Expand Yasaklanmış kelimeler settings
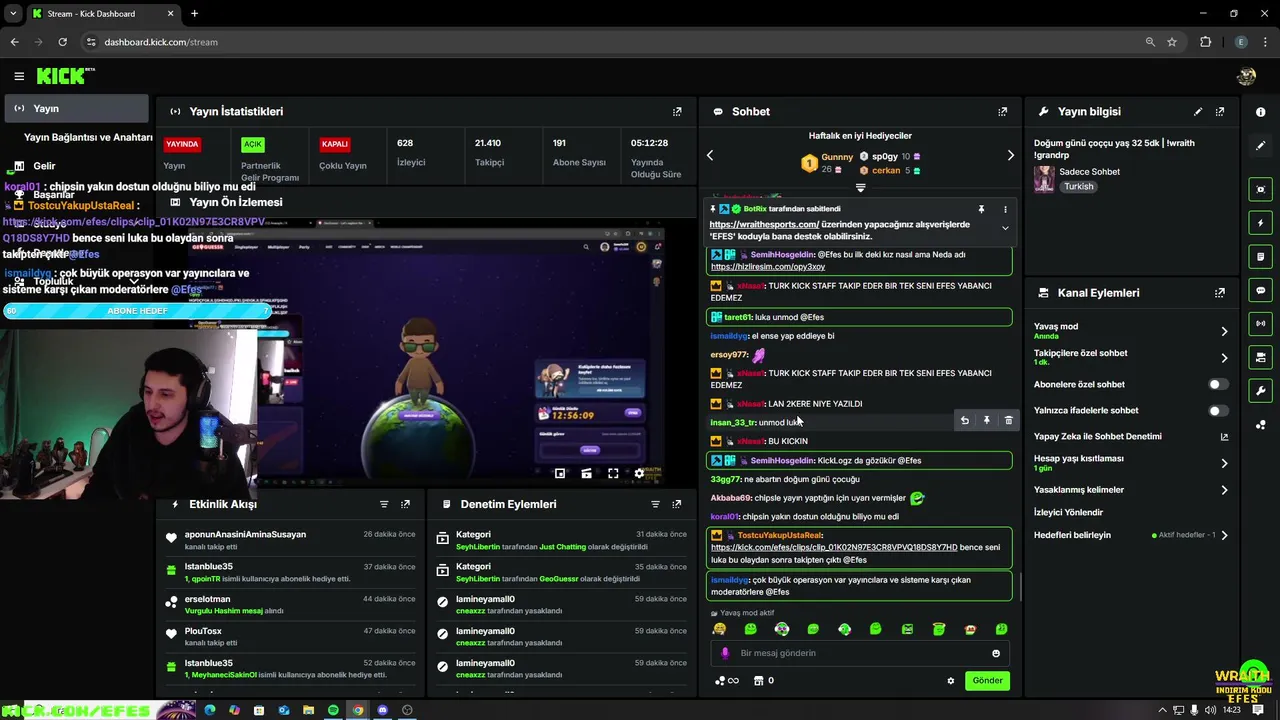This screenshot has width=1280, height=720. (1224, 490)
